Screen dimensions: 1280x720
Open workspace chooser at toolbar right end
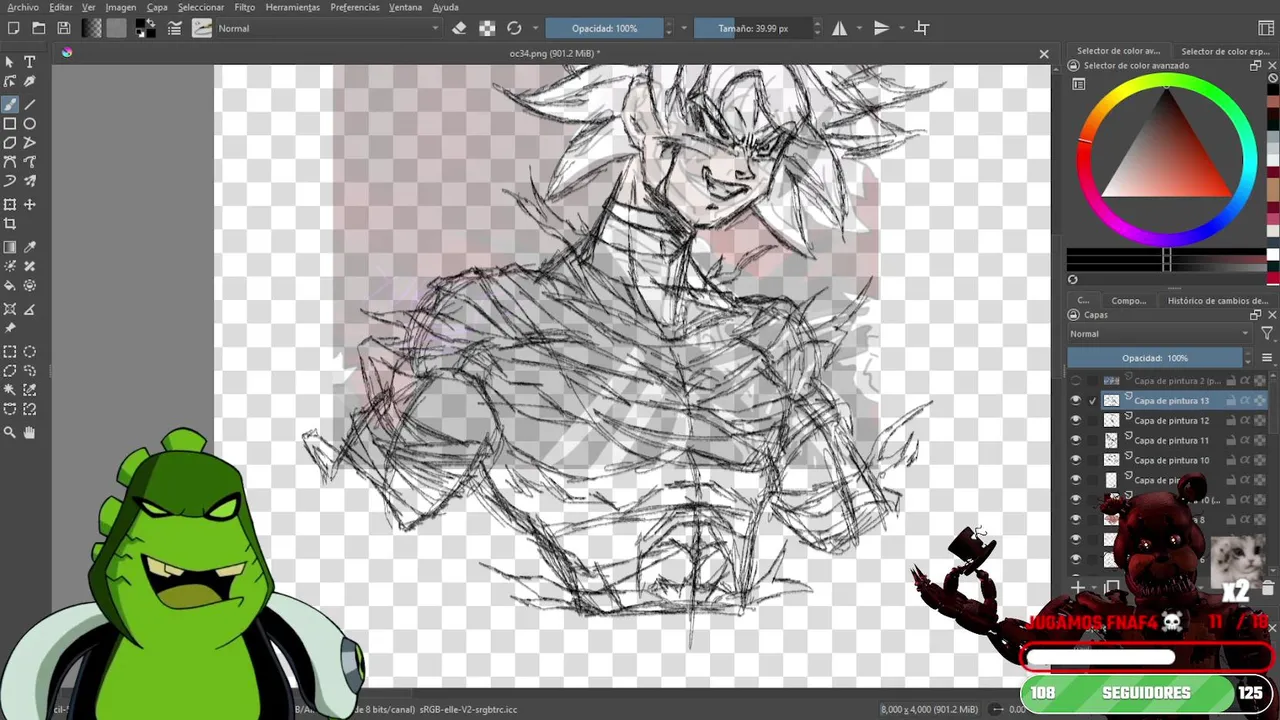1266,28
